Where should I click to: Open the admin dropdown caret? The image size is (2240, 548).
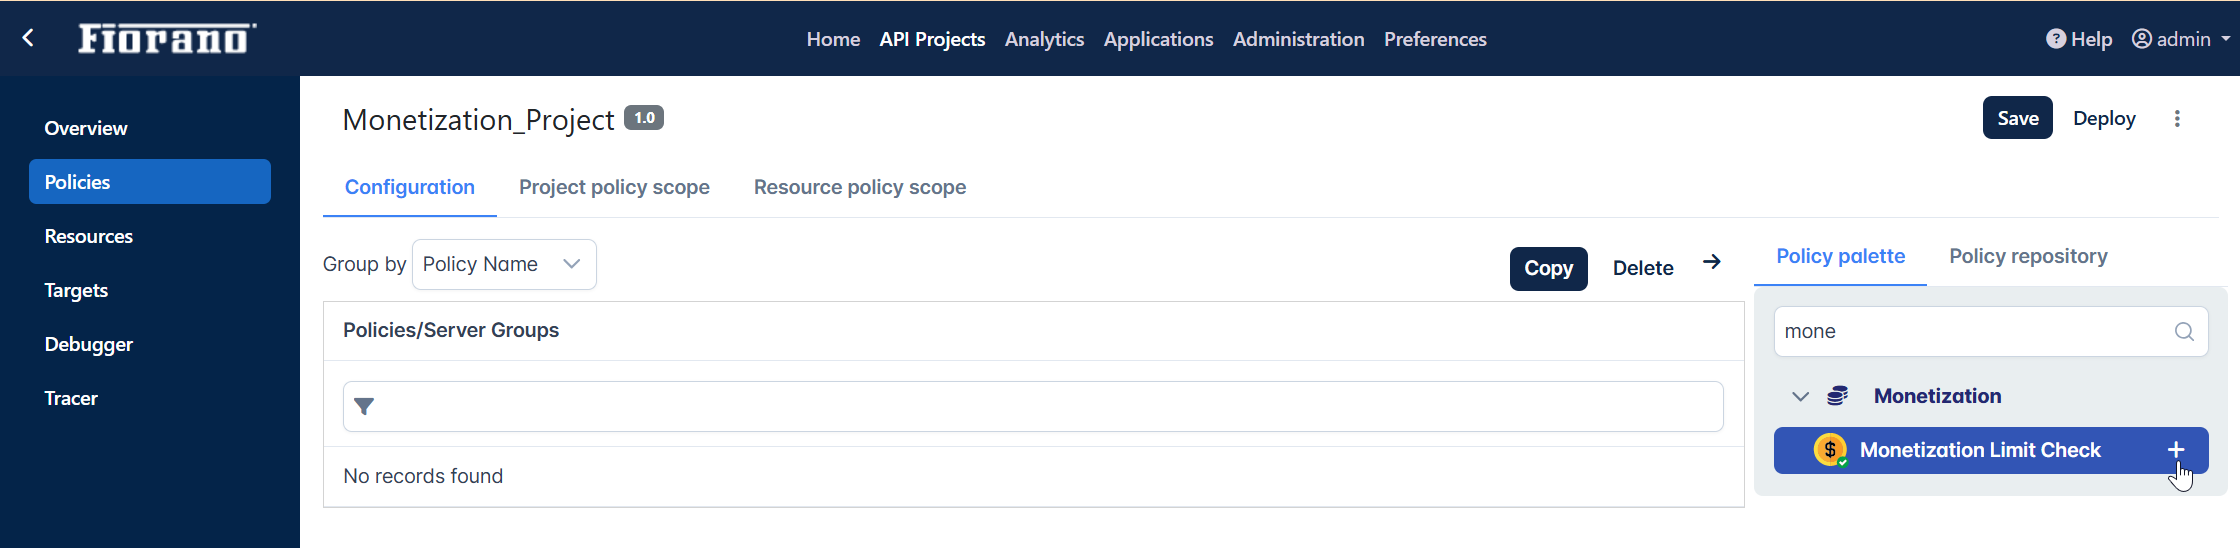(x=2225, y=39)
